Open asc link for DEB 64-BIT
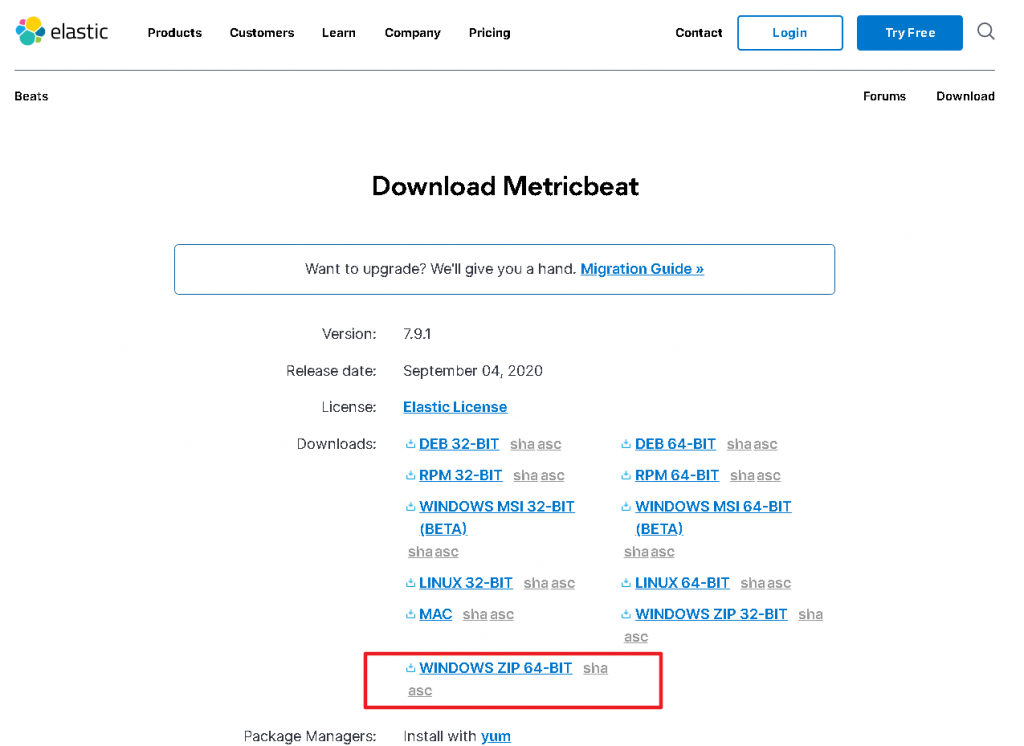The height and width of the screenshot is (746, 1024). click(x=765, y=444)
